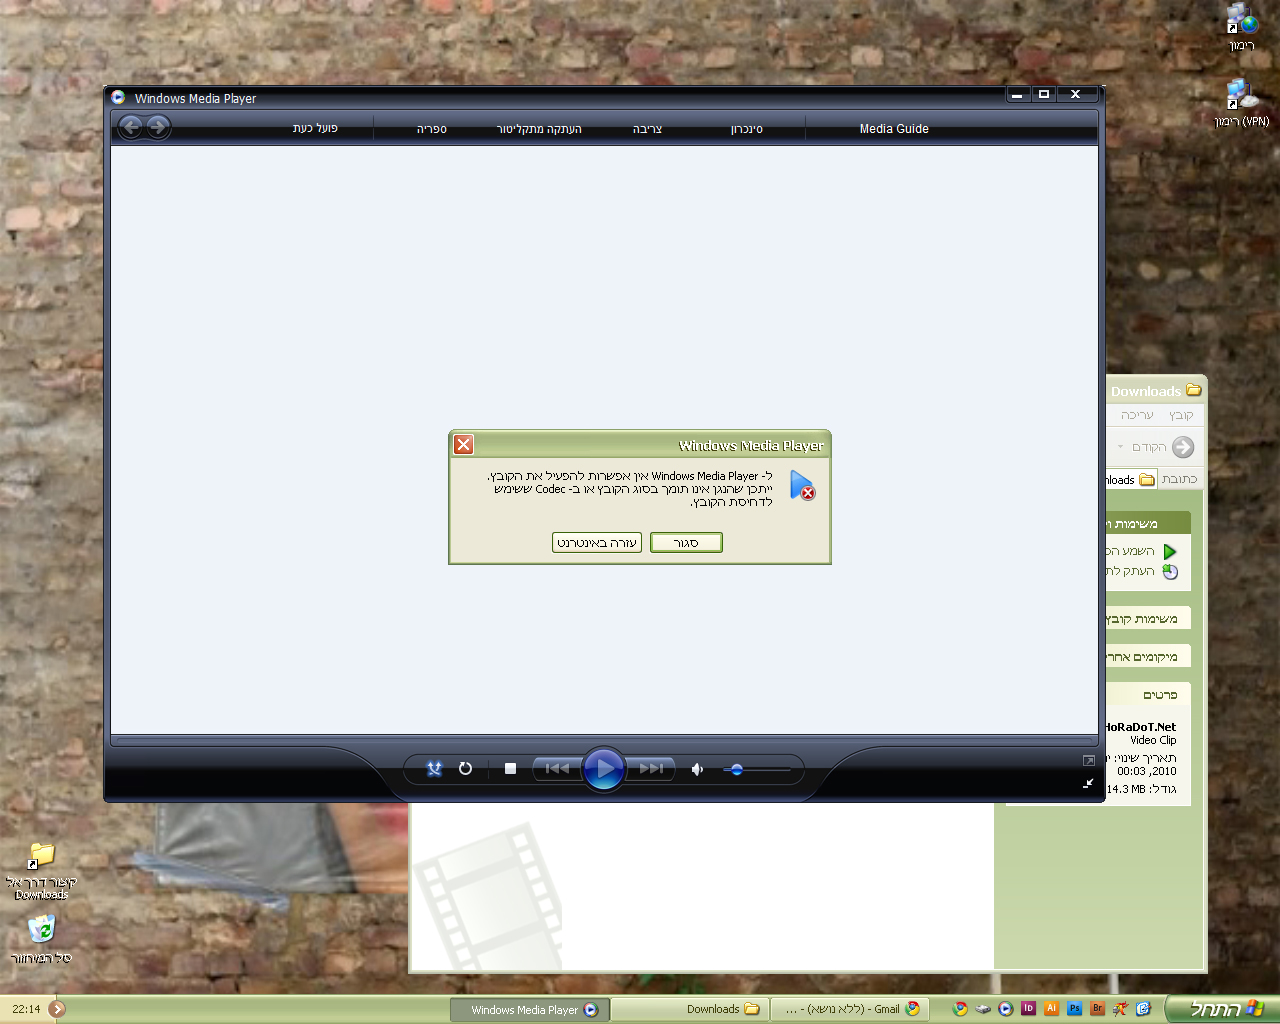Click the Forward arrow in Media Player

tap(158, 127)
